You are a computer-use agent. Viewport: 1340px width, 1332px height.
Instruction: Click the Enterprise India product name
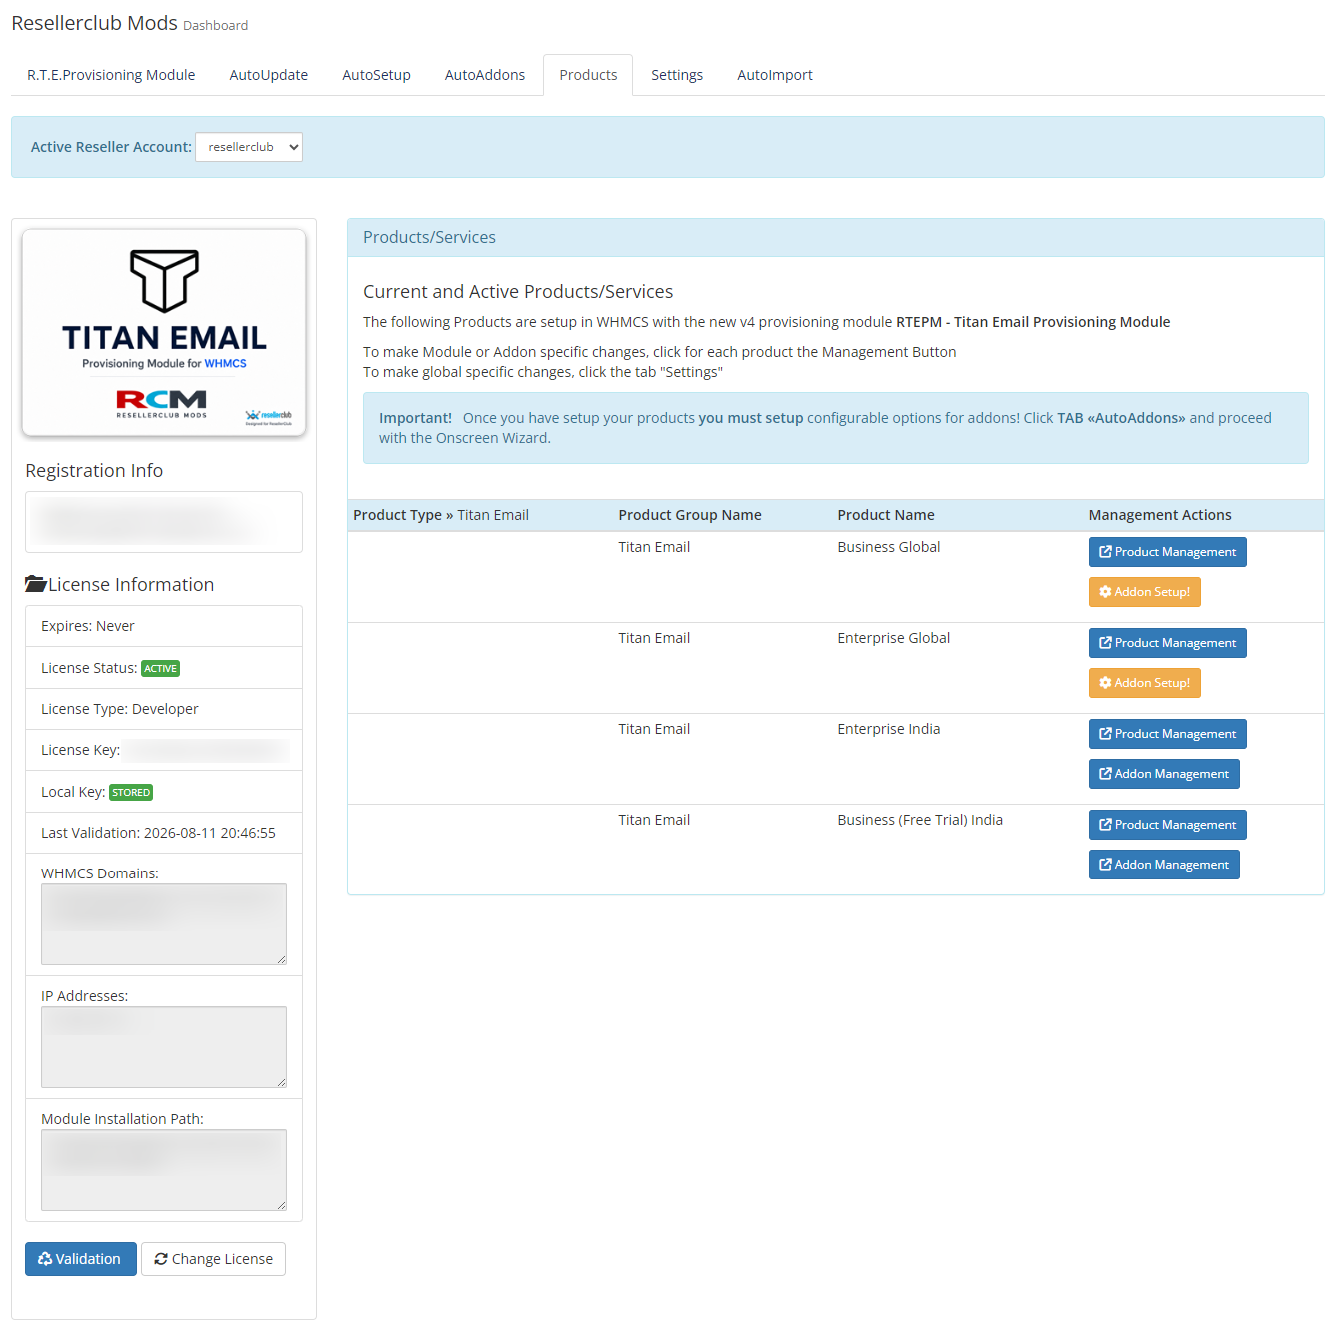[889, 729]
